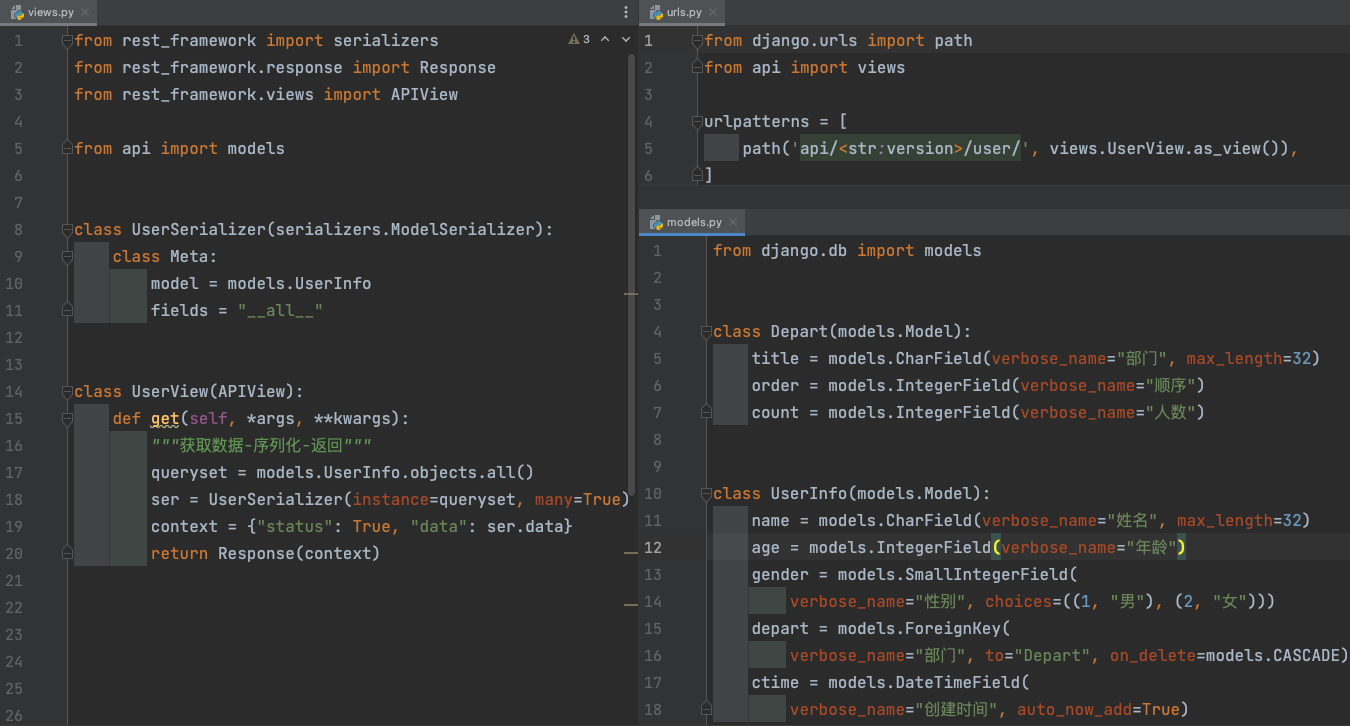Click the Python file icon on models.py tab
1350x726 pixels.
[656, 222]
